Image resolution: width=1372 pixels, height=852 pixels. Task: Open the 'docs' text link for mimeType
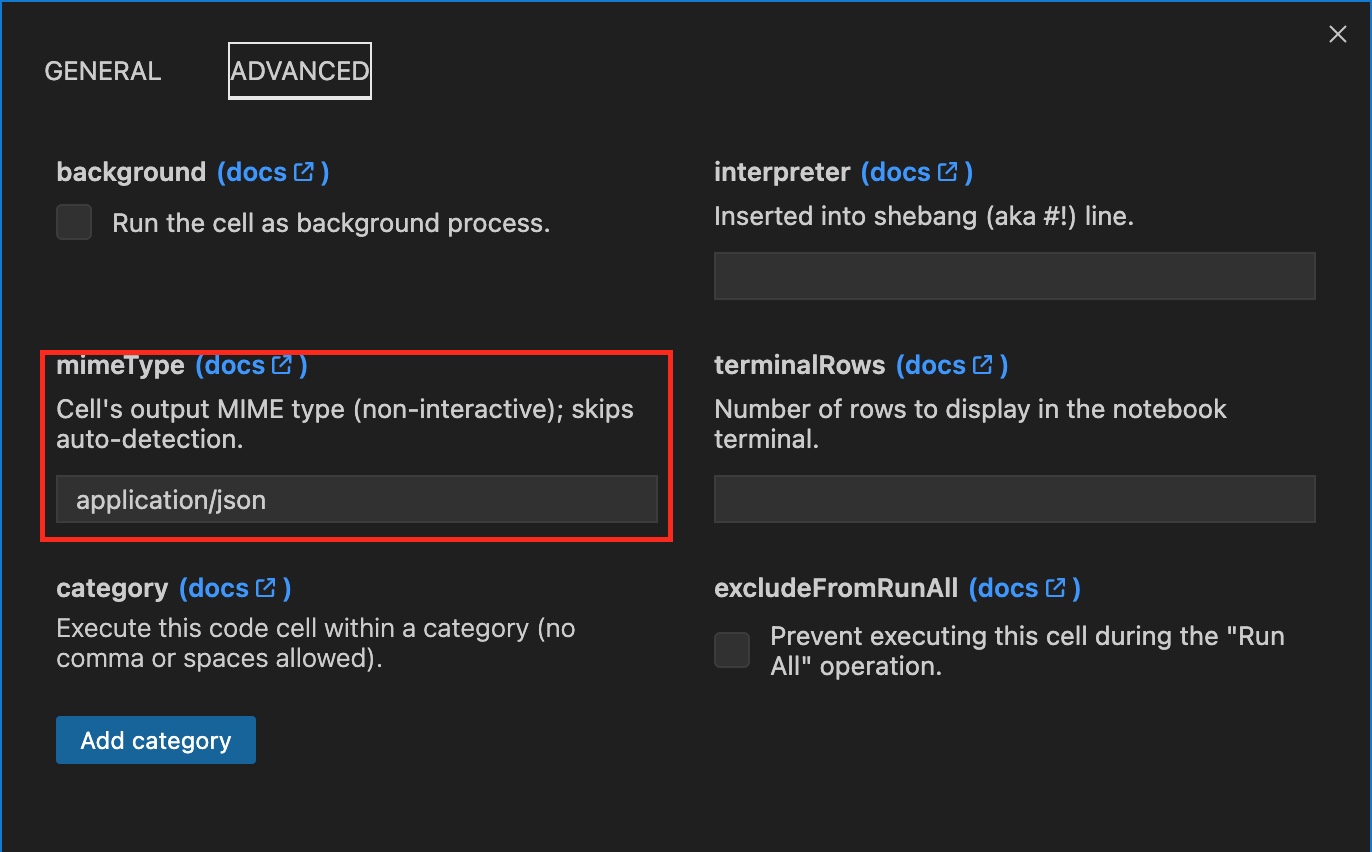234,365
